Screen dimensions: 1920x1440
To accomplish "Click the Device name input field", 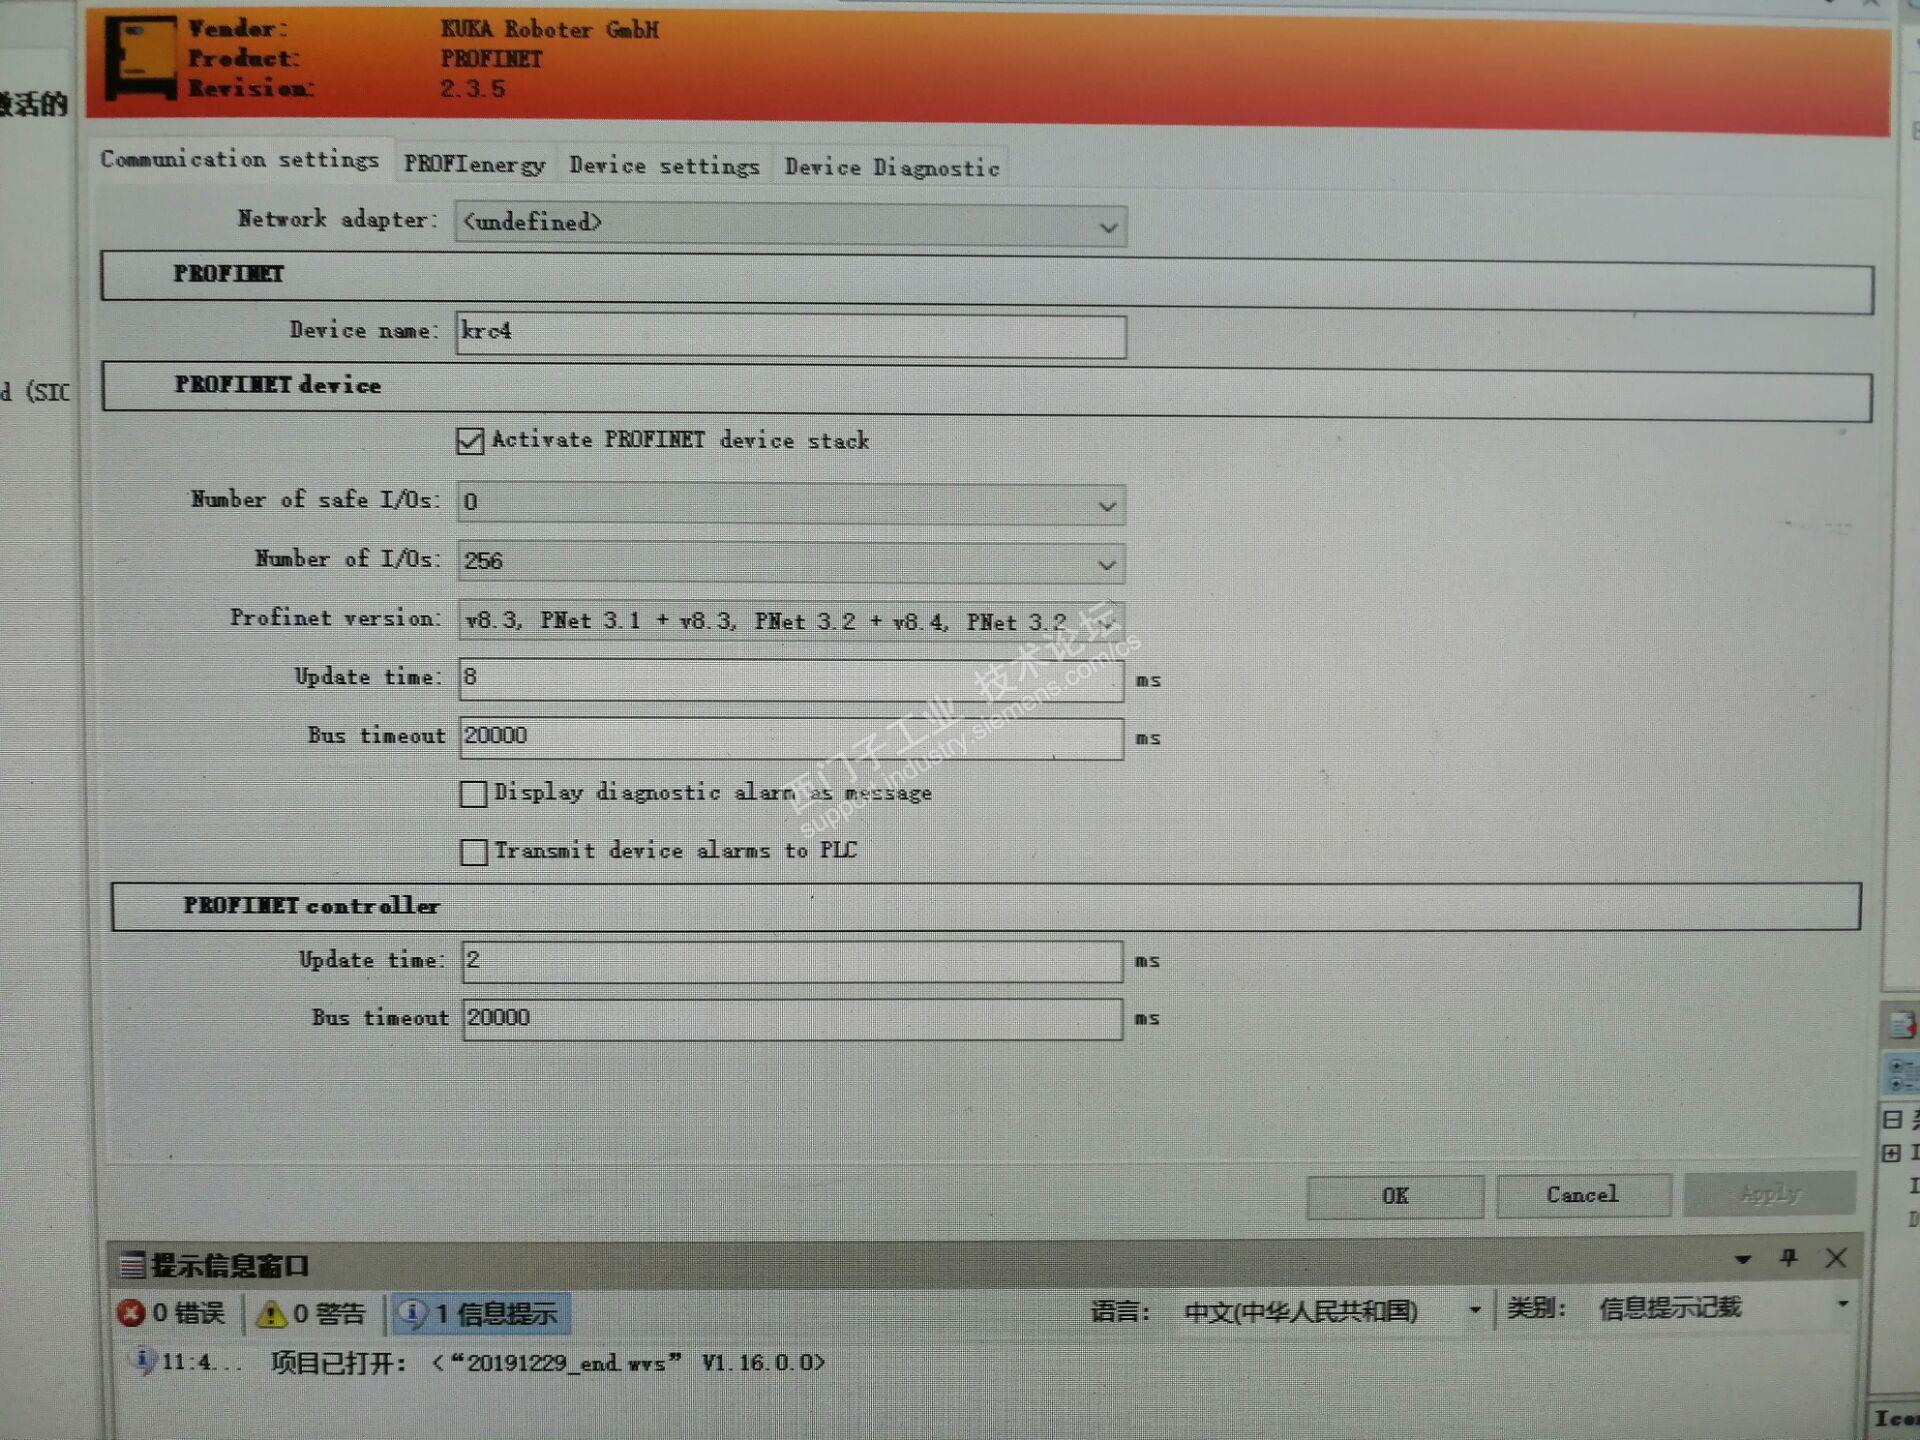I will 790,334.
